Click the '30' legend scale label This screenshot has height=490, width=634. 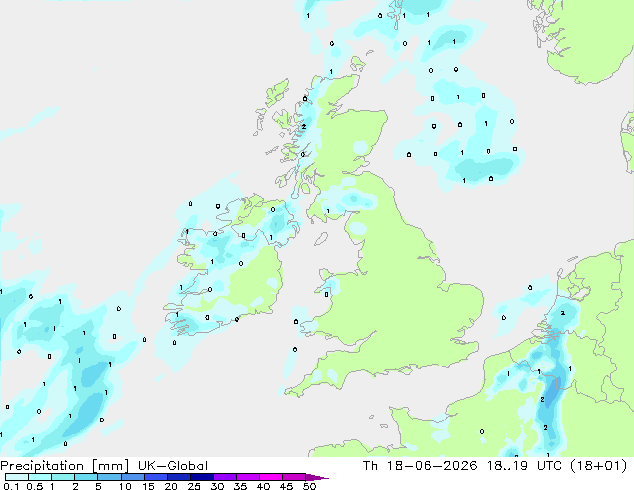click(x=217, y=486)
